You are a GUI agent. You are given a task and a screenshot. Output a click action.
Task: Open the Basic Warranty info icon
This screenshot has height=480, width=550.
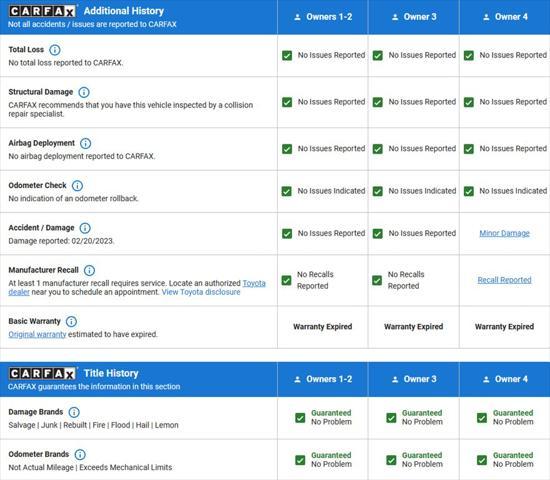[x=72, y=321]
